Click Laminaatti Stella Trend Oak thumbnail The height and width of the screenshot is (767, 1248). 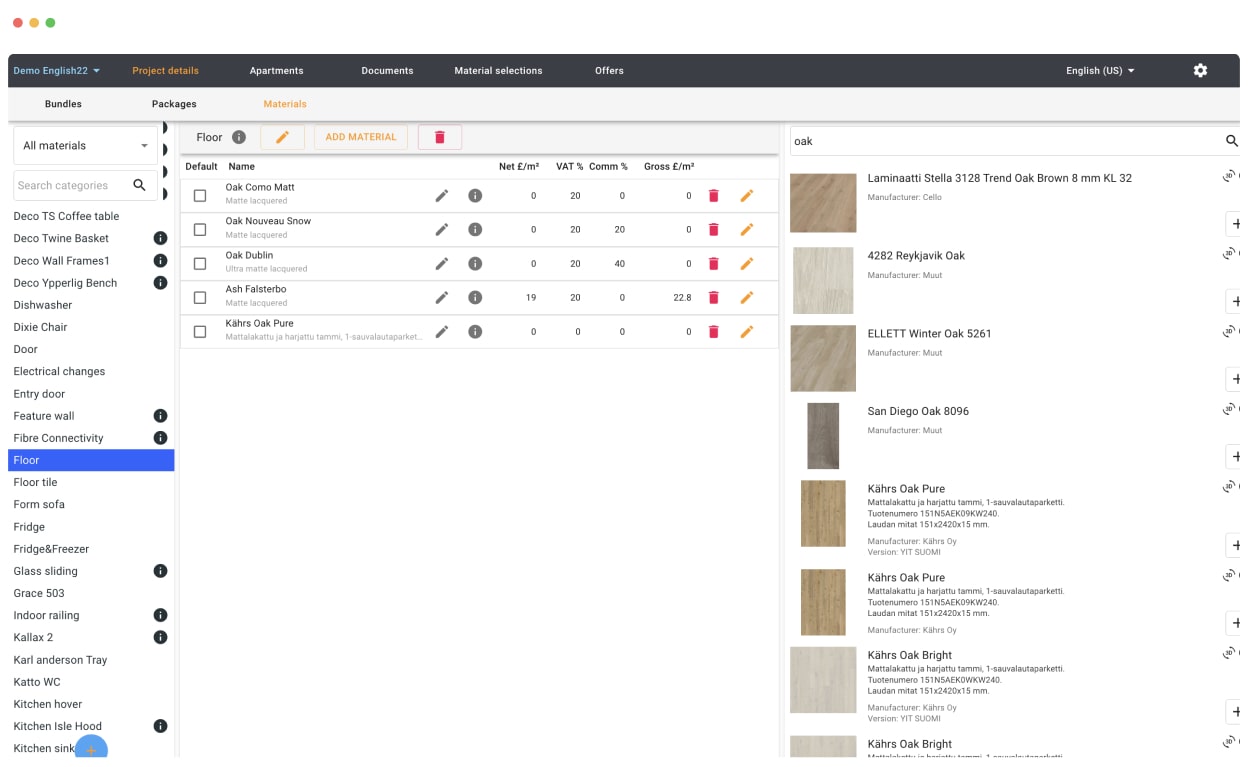pyautogui.click(x=823, y=203)
